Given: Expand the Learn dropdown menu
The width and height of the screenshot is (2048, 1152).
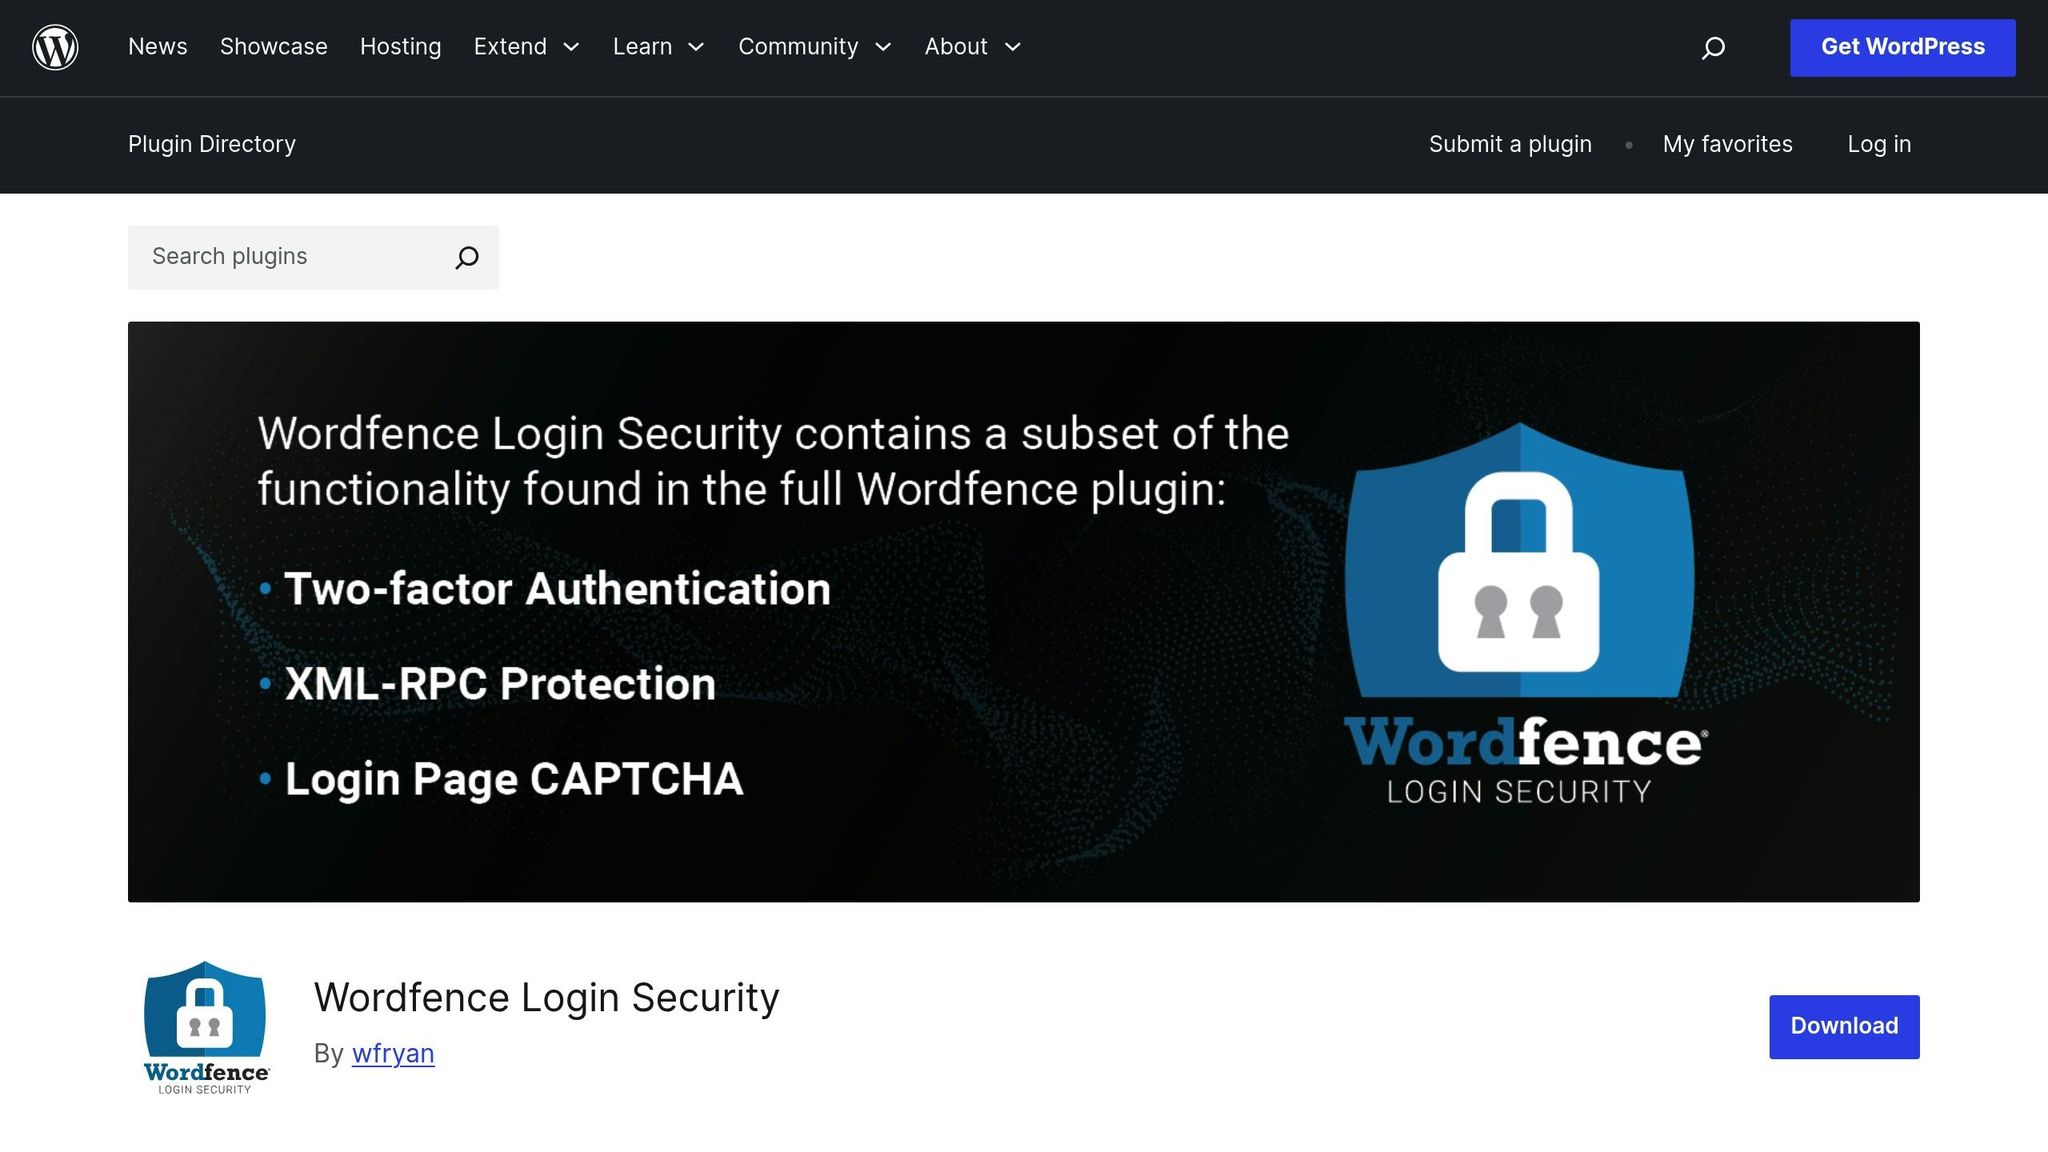Looking at the screenshot, I should 658,47.
